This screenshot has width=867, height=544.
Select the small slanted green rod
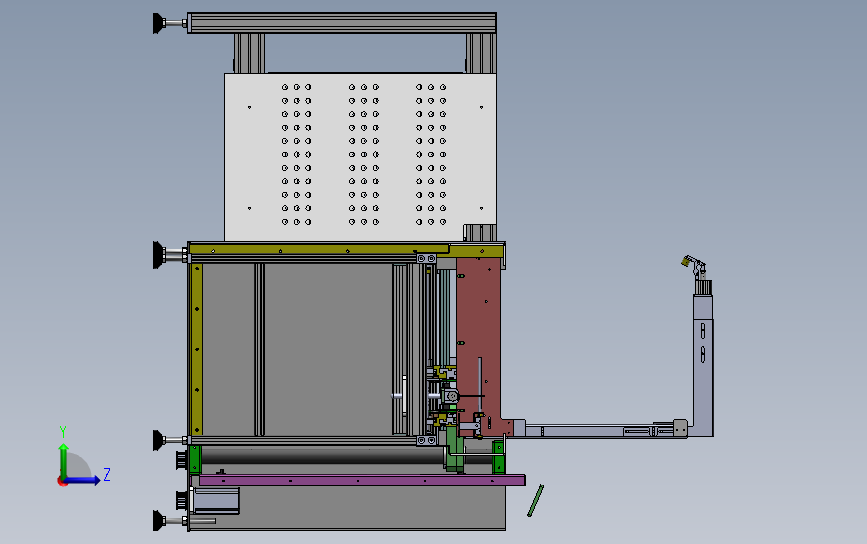coord(535,501)
